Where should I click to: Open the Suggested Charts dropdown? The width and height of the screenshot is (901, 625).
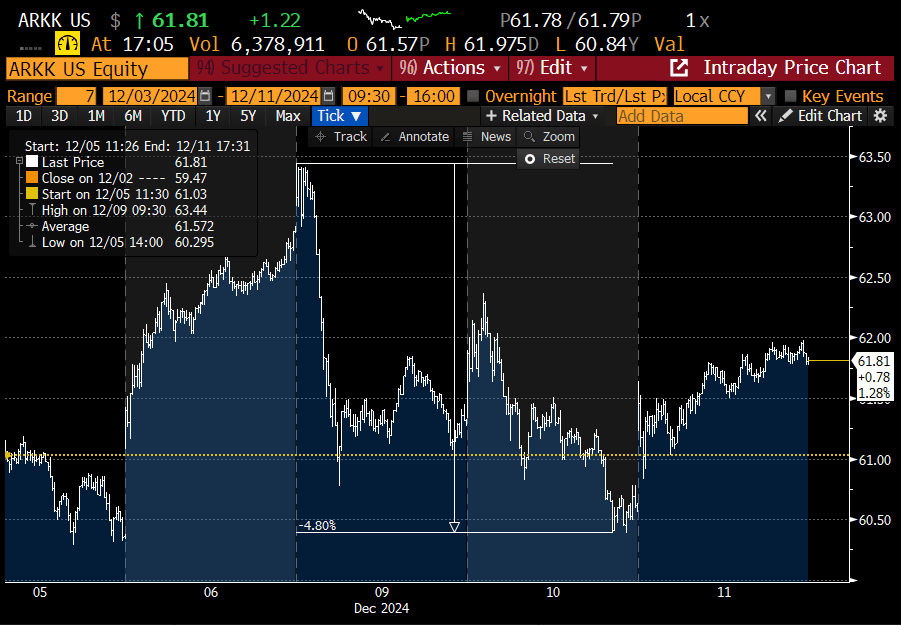tap(290, 68)
